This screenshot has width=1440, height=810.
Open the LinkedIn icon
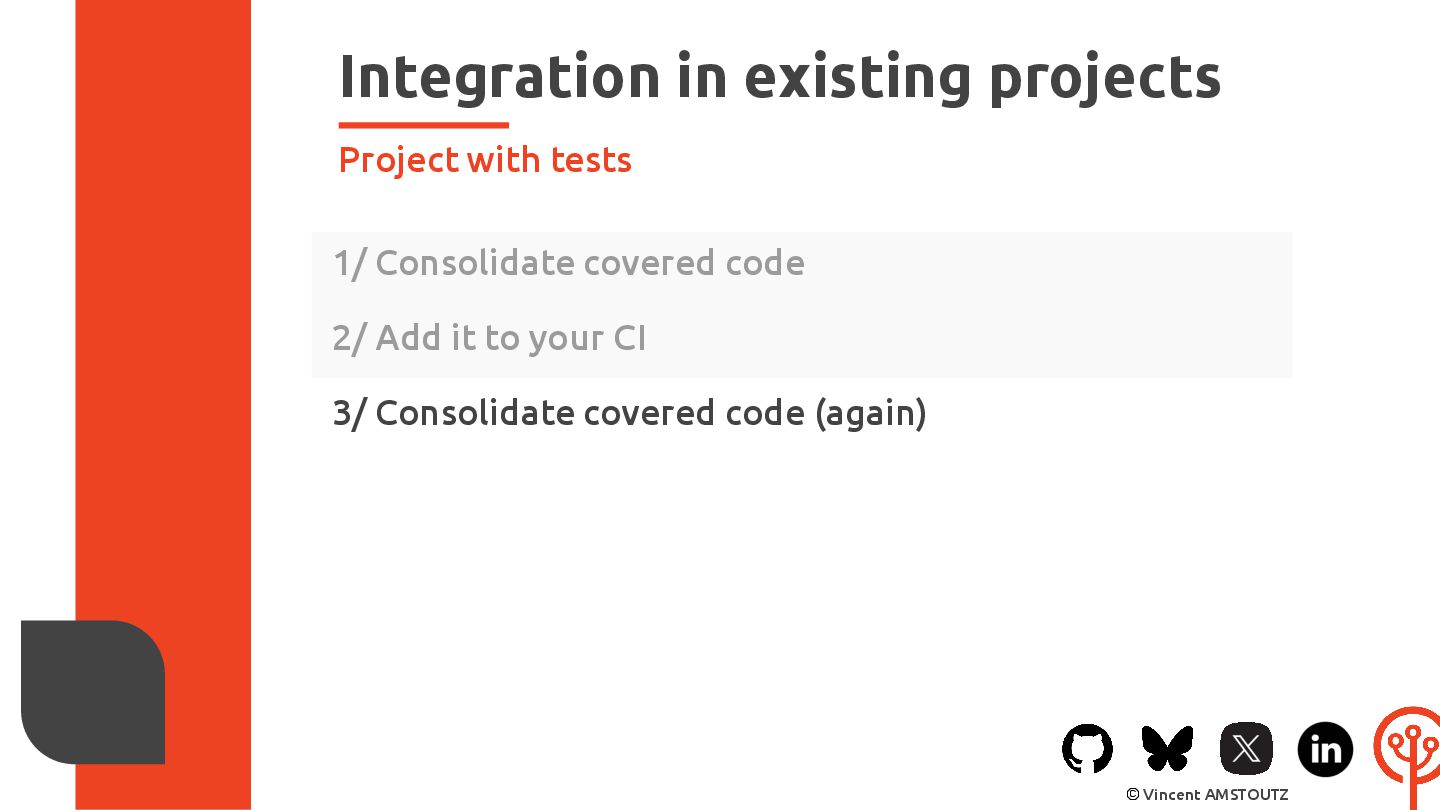(1325, 748)
